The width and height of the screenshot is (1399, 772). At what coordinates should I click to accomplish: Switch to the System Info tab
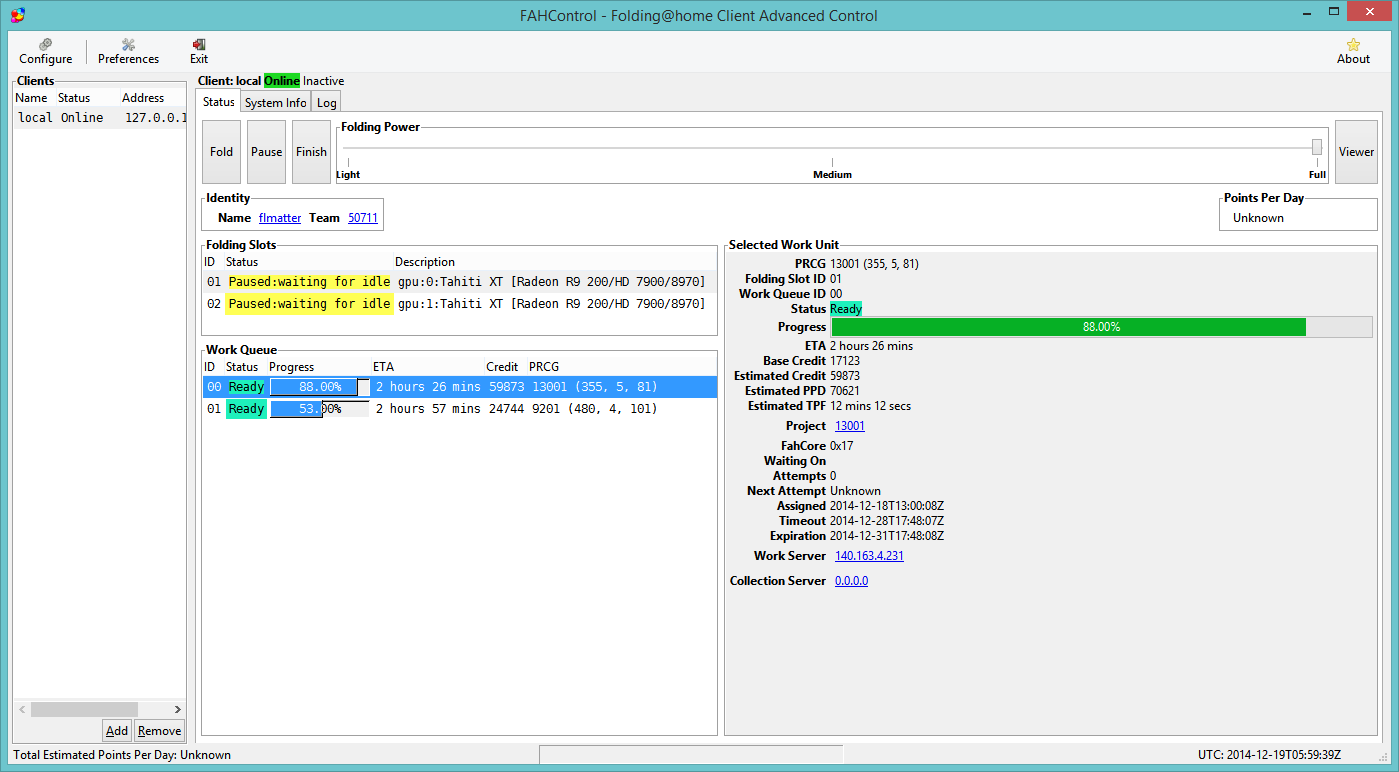(x=276, y=103)
